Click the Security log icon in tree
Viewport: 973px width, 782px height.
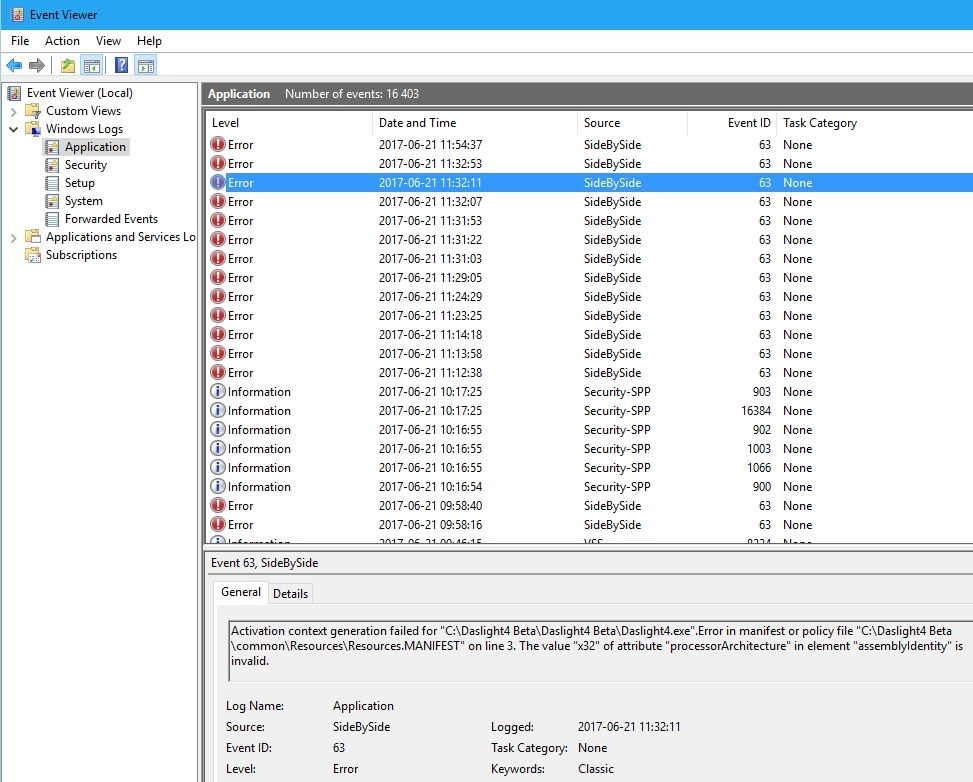click(x=52, y=165)
